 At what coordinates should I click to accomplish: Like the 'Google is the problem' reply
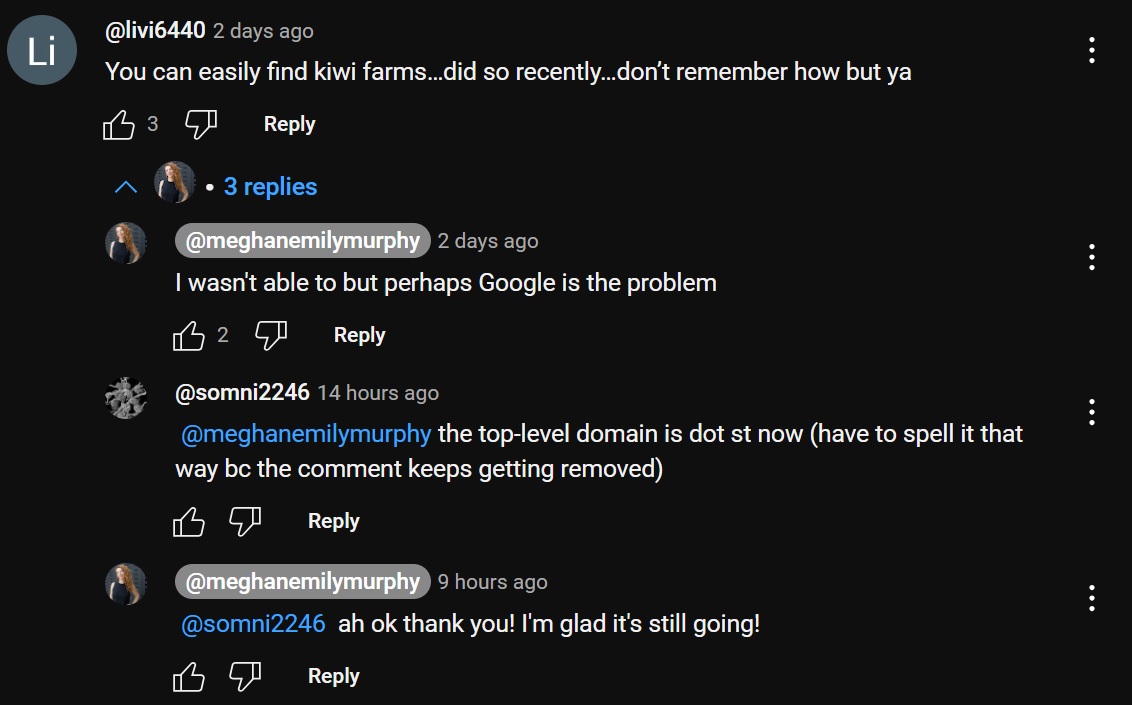coord(189,336)
